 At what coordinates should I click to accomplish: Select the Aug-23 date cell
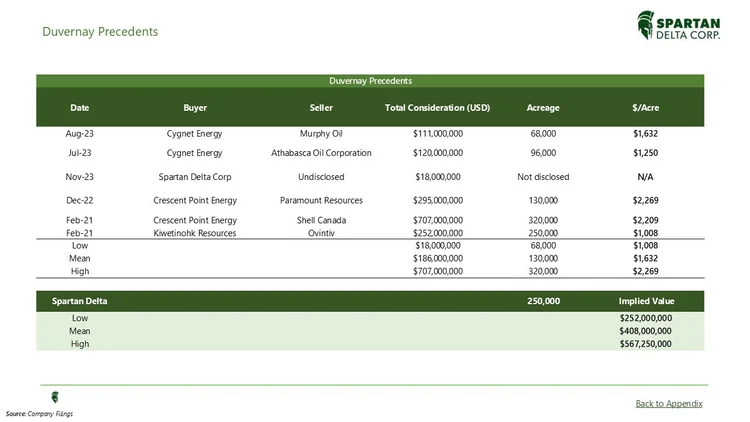79,133
